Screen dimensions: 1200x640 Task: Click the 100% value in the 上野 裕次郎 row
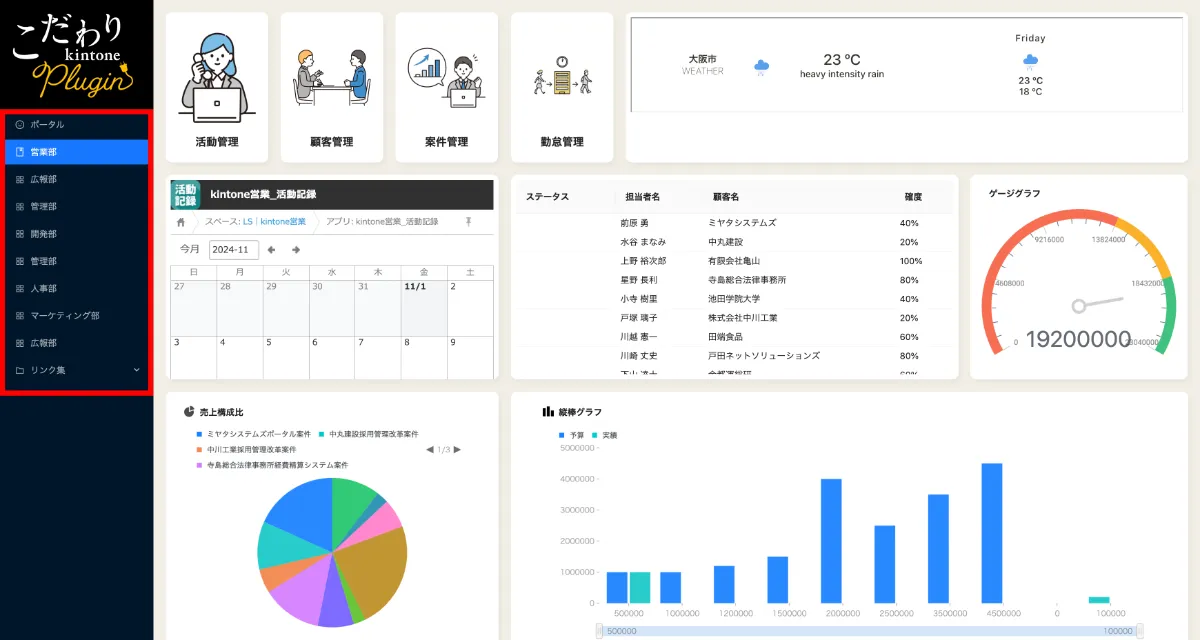(911, 261)
